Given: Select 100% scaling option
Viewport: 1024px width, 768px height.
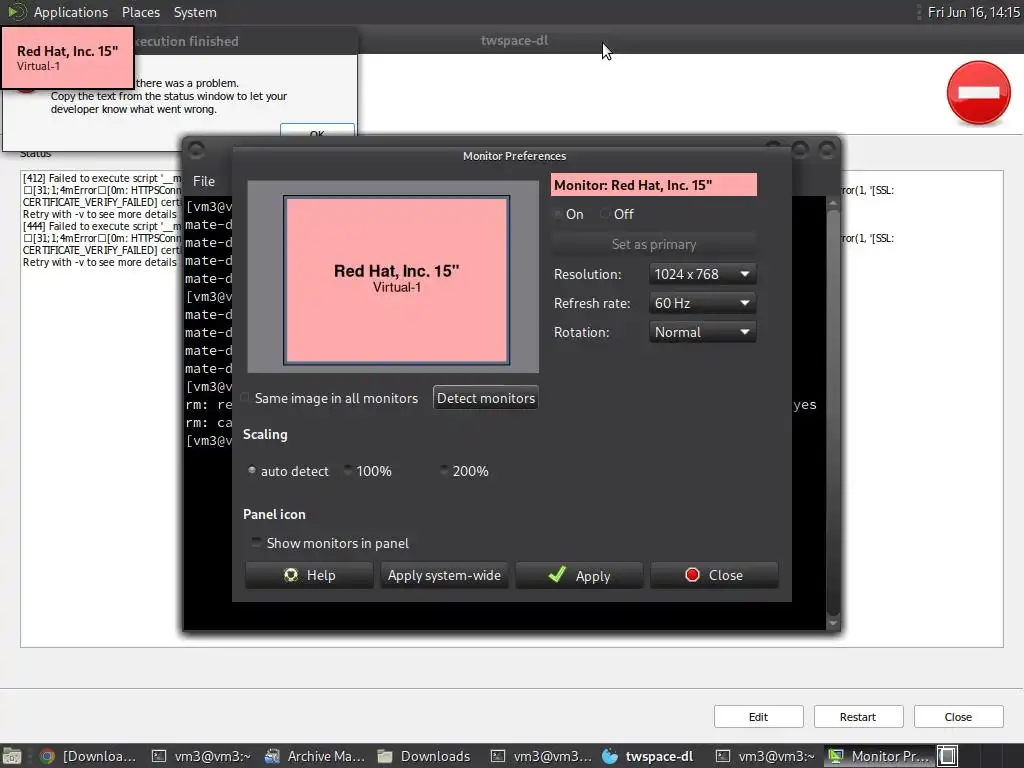Looking at the screenshot, I should point(347,471).
